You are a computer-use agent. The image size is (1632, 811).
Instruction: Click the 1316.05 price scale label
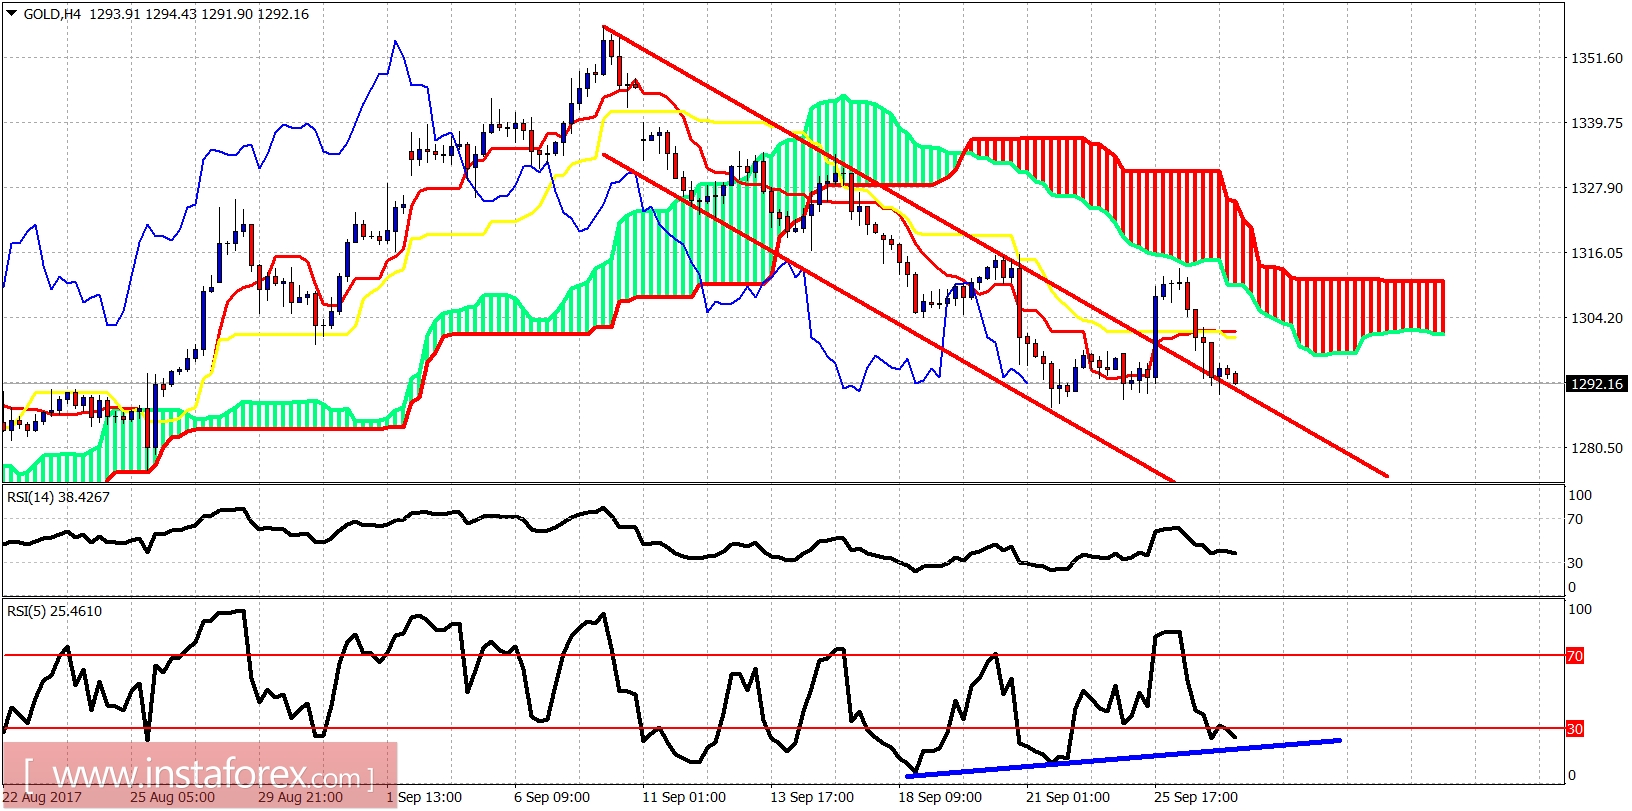pyautogui.click(x=1597, y=253)
